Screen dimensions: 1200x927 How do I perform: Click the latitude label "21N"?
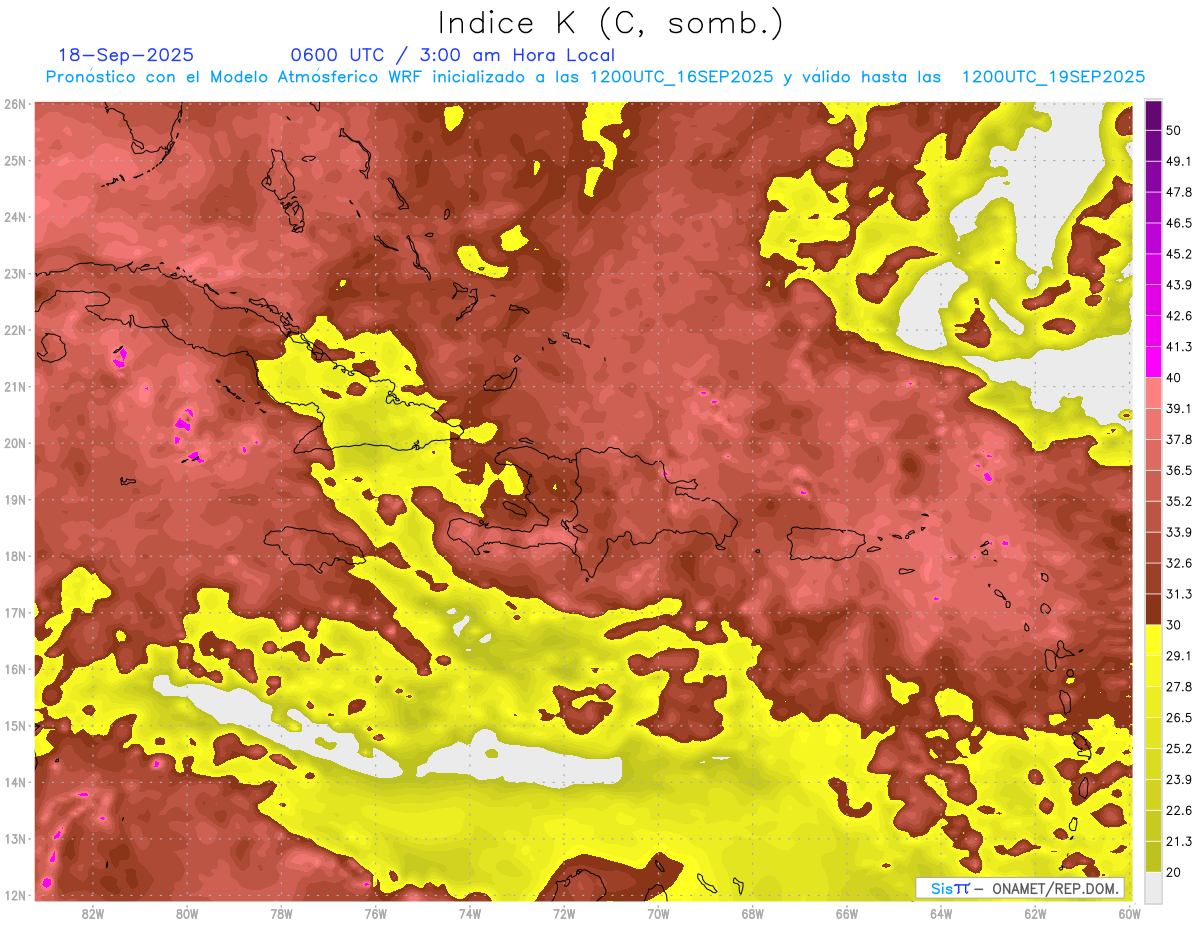click(15, 386)
